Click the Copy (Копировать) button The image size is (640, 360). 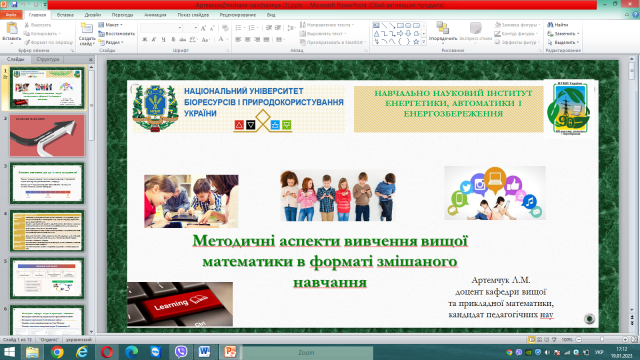[x=42, y=33]
